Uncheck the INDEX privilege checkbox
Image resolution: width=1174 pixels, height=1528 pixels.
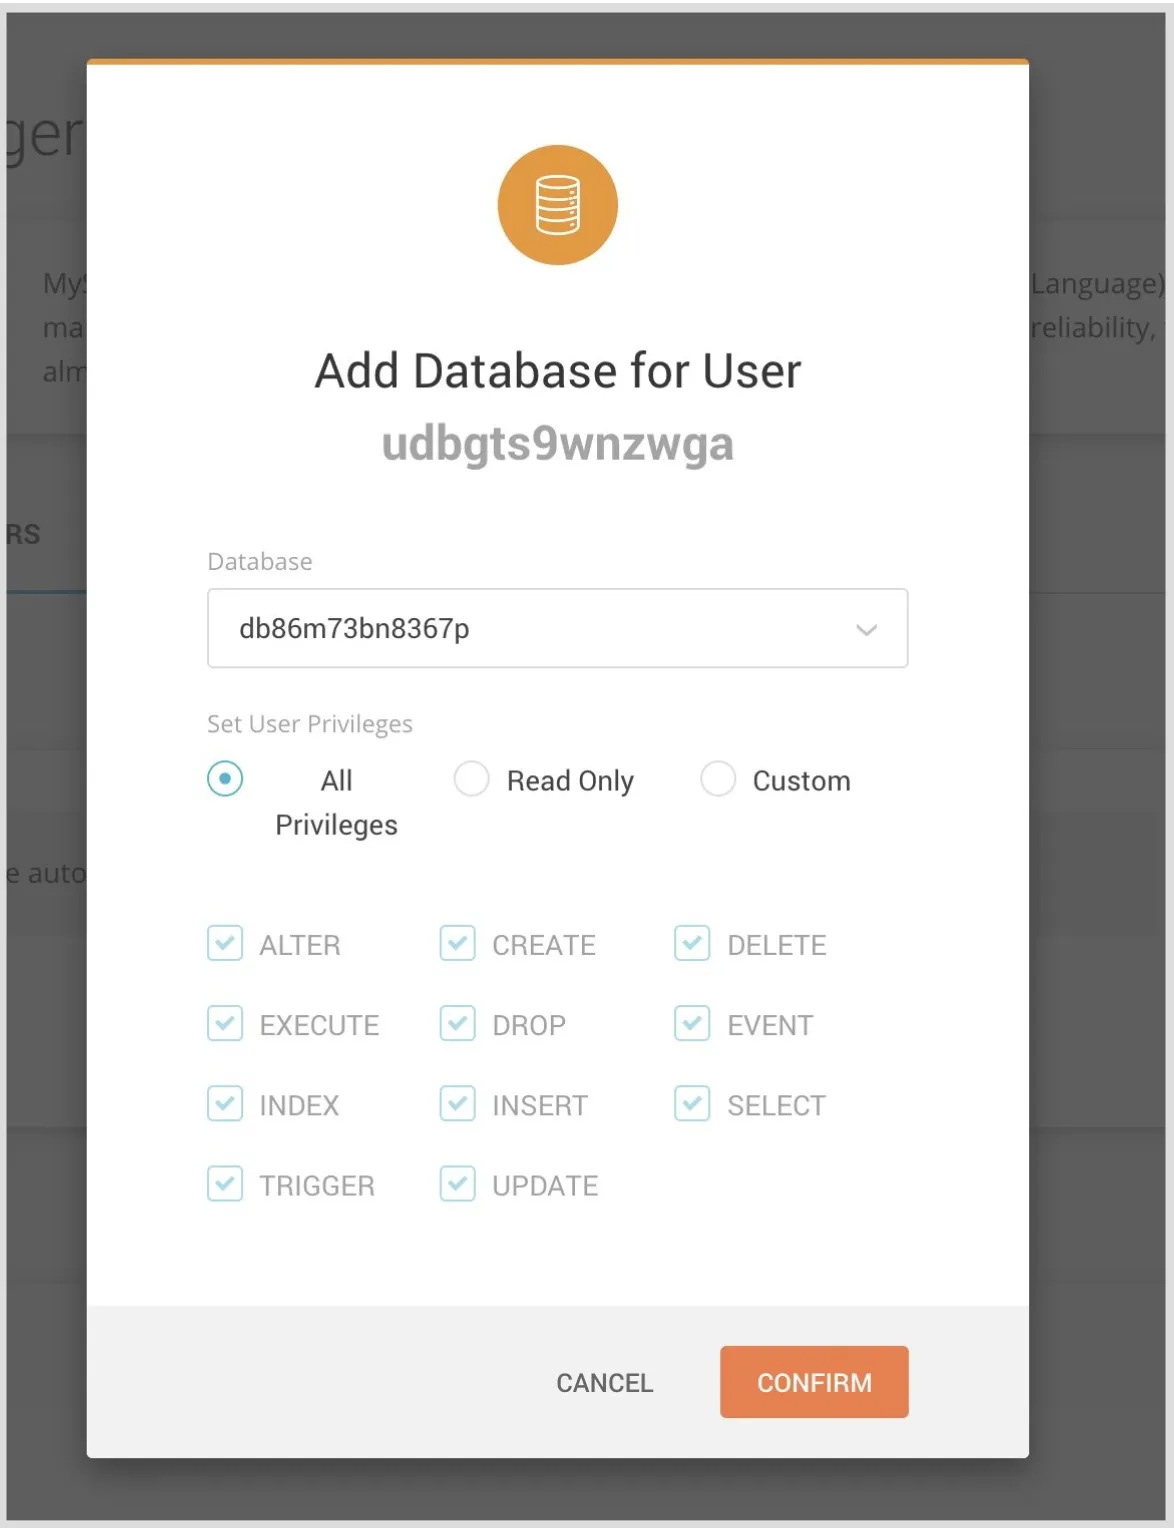[225, 1104]
